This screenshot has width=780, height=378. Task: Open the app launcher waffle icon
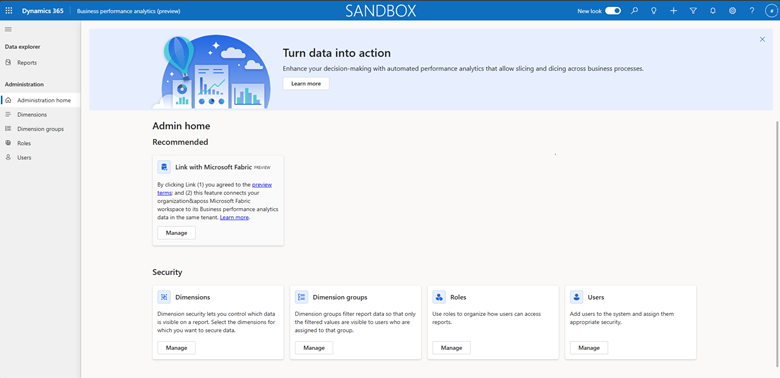click(8, 10)
